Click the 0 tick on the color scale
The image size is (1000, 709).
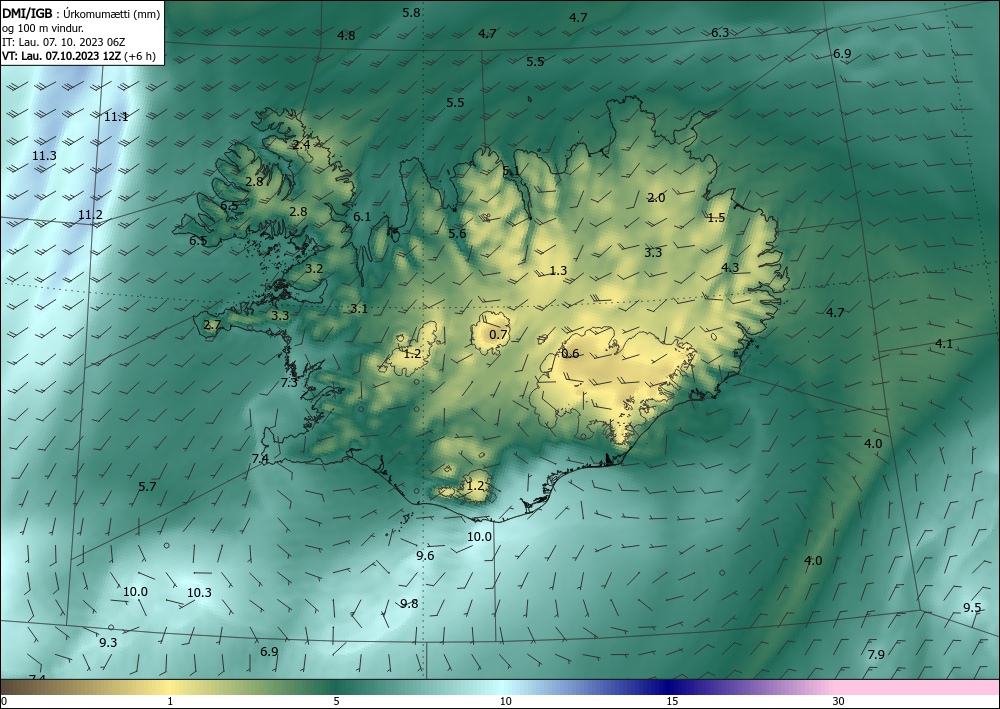(4, 701)
